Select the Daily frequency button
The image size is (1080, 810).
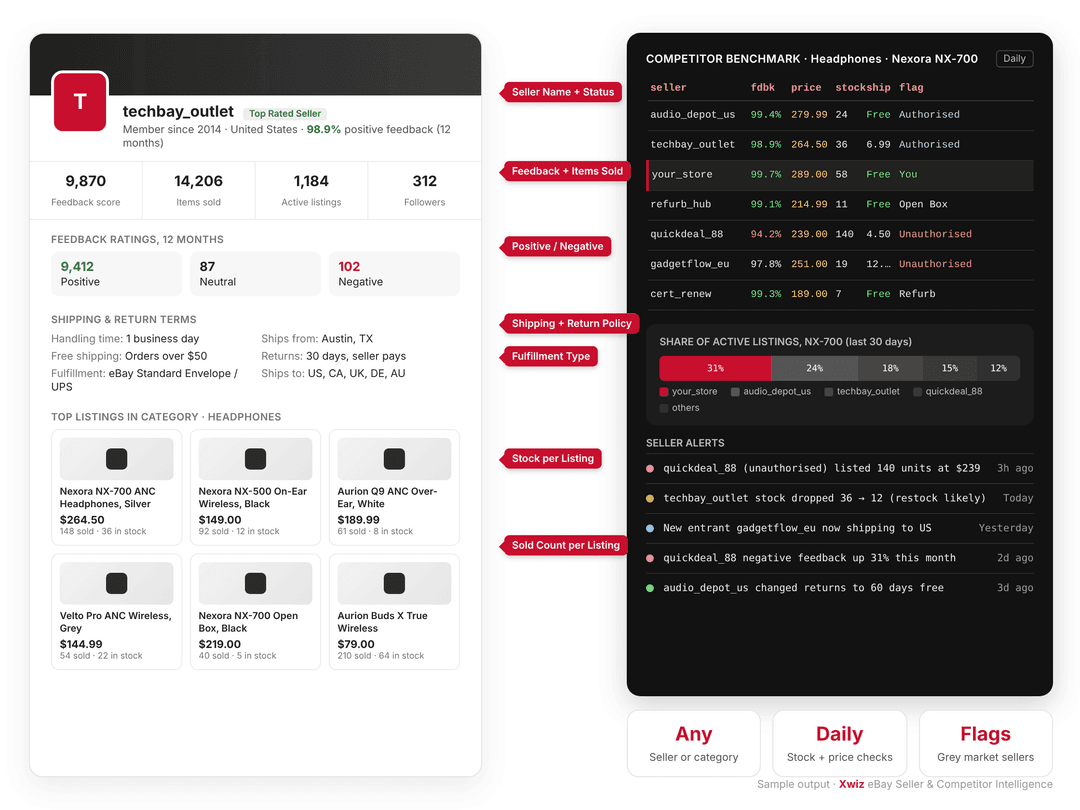click(1014, 59)
